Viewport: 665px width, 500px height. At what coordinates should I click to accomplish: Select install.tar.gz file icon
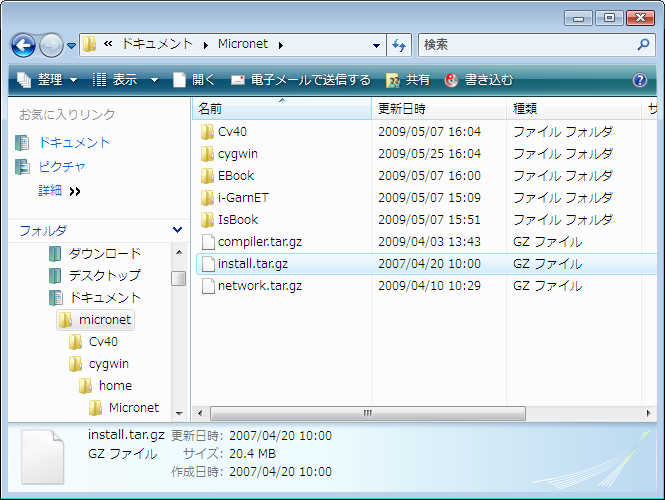(x=208, y=264)
